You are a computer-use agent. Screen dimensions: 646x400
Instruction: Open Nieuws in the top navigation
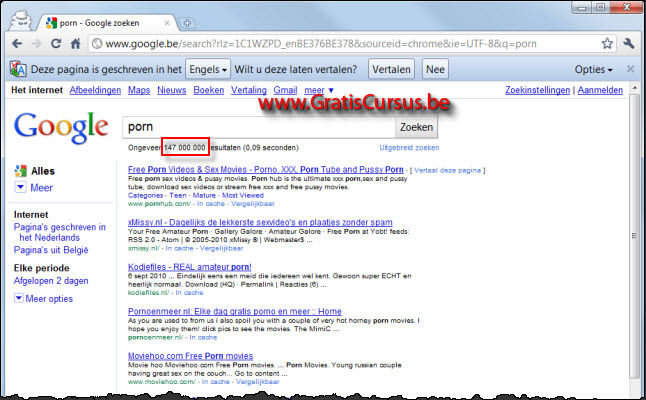171,90
